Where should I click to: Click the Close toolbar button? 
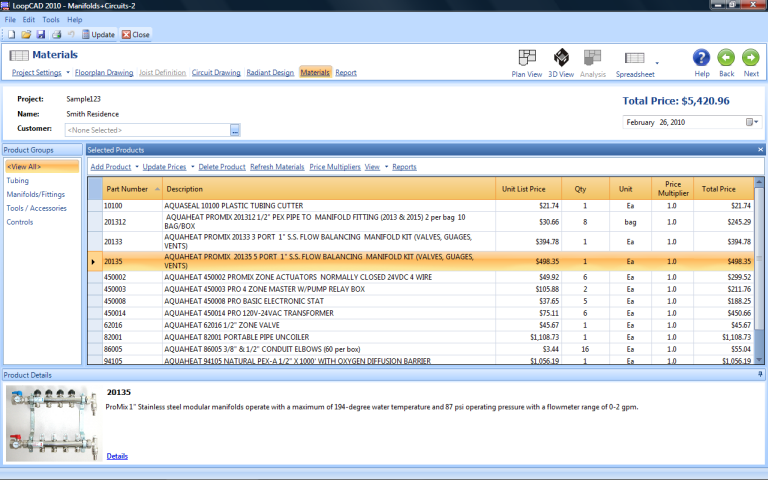(x=136, y=34)
